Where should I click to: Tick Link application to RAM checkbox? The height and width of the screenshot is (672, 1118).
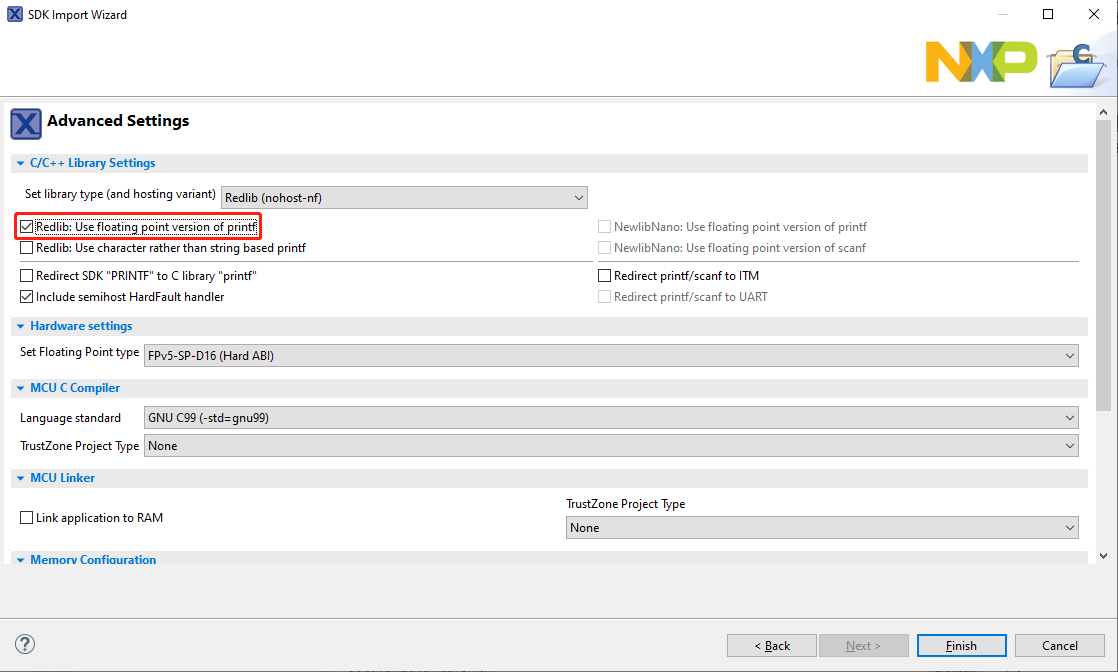[x=27, y=518]
